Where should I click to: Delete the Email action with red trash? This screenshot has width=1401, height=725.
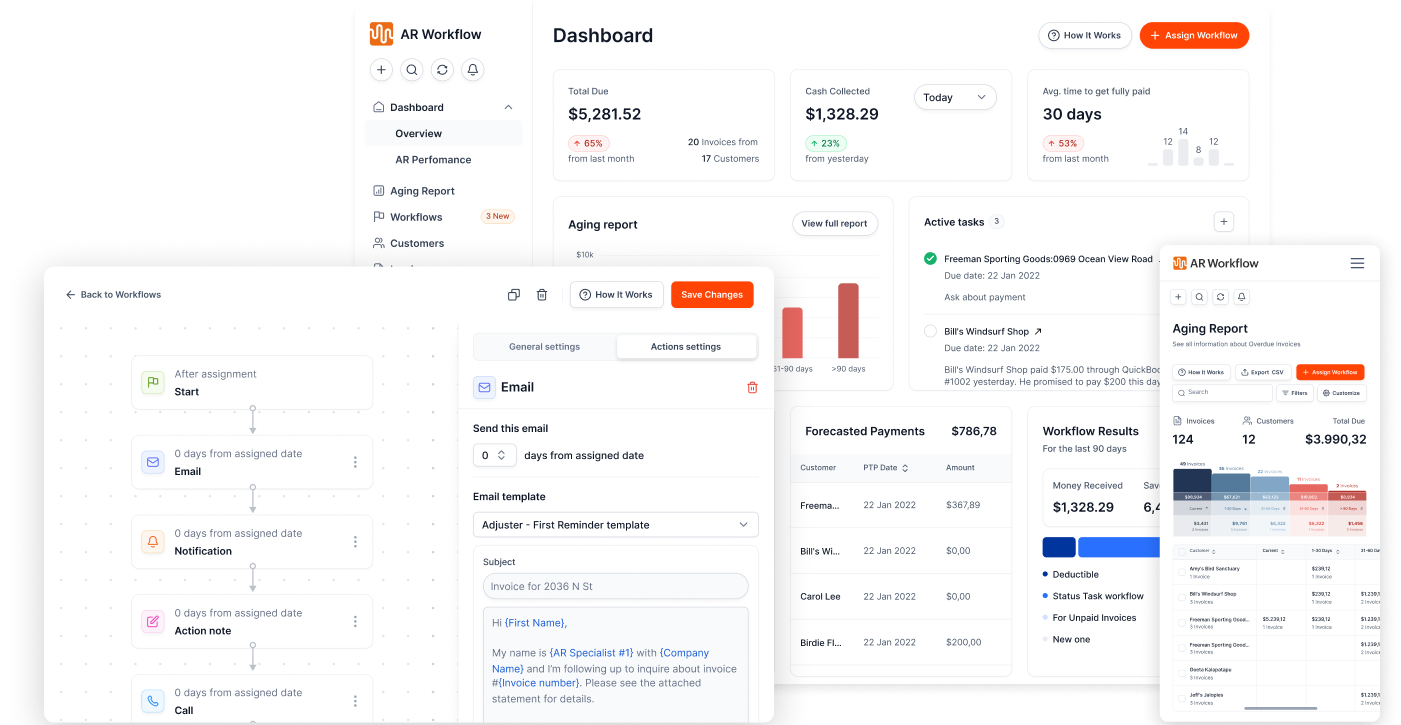pos(752,387)
